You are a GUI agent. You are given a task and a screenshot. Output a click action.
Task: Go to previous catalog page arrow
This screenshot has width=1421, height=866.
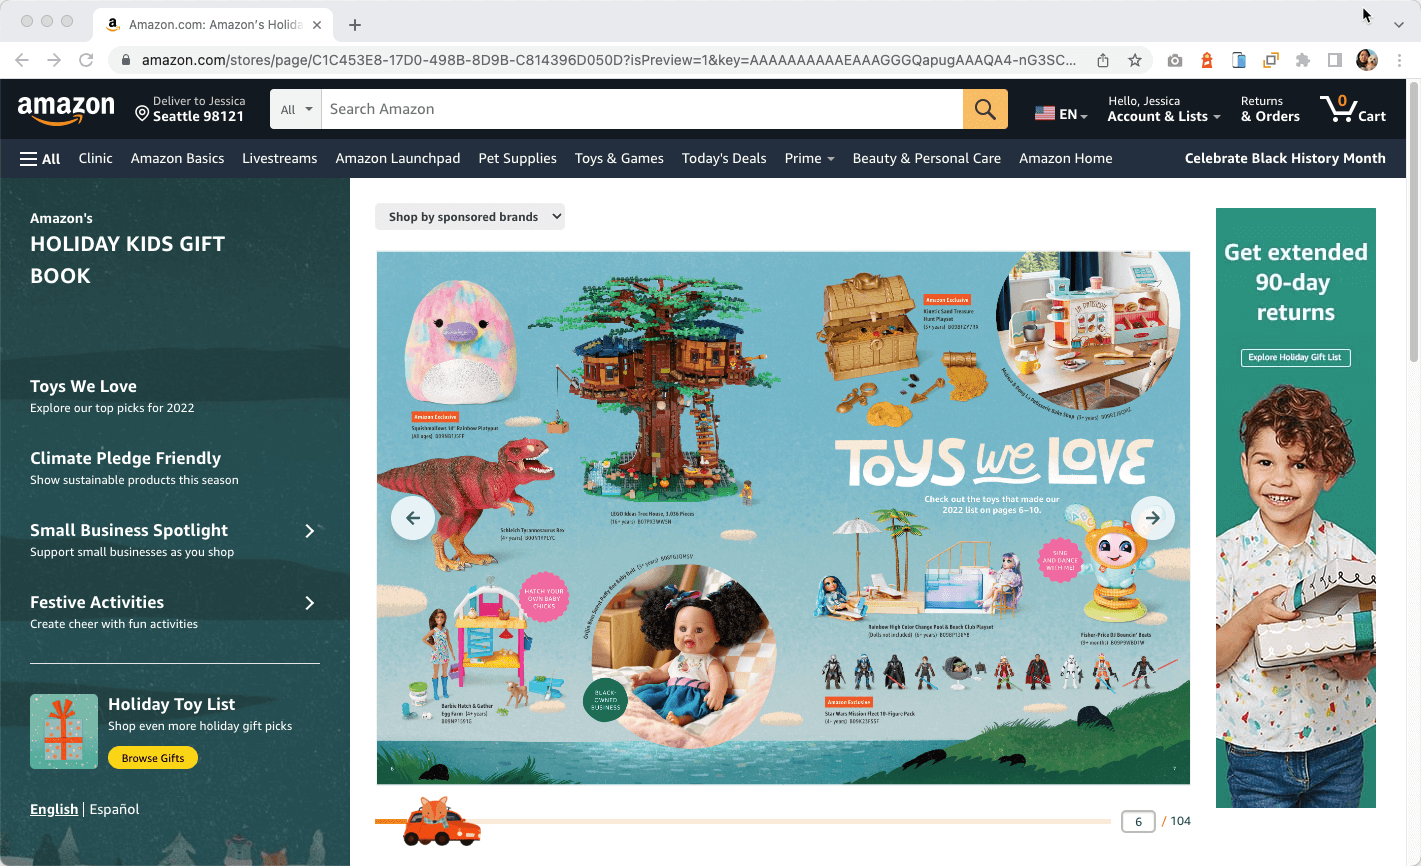pyautogui.click(x=413, y=518)
